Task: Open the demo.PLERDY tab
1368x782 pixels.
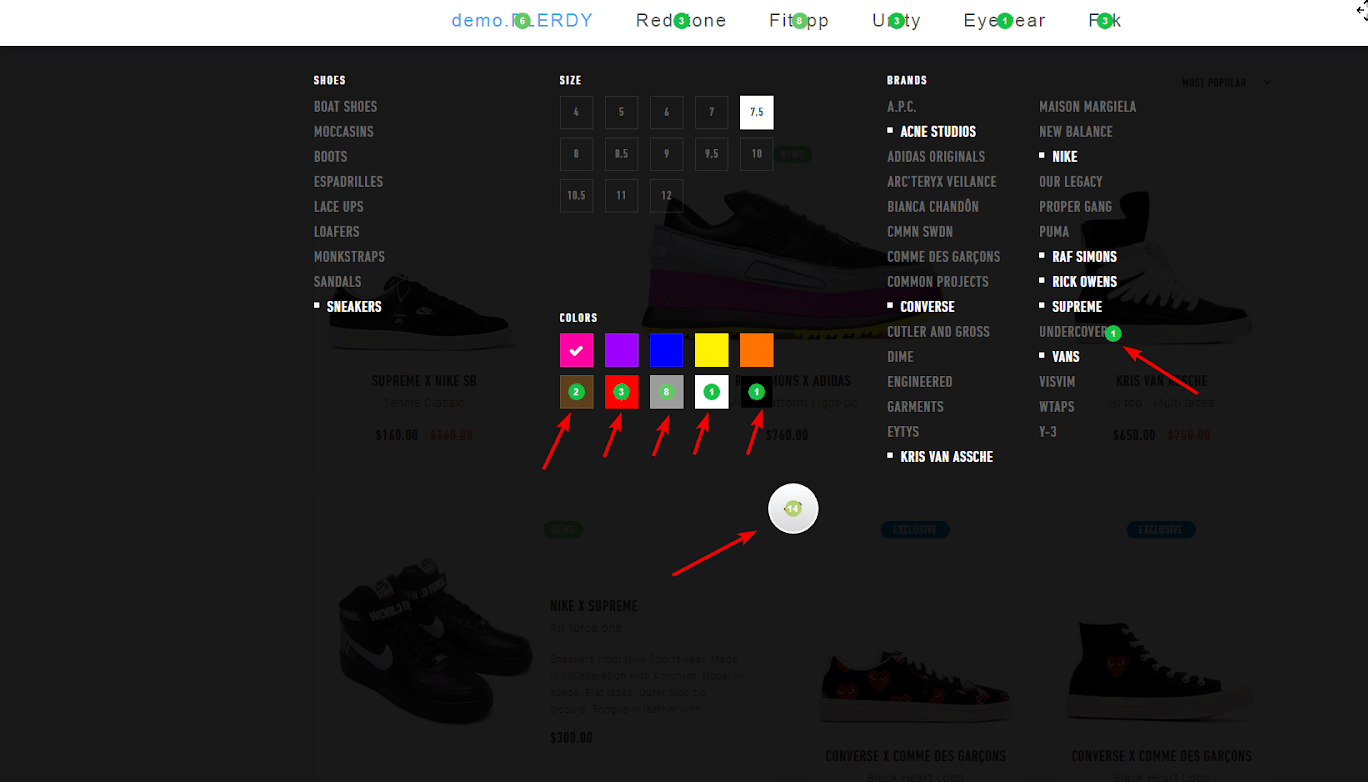Action: tap(522, 20)
